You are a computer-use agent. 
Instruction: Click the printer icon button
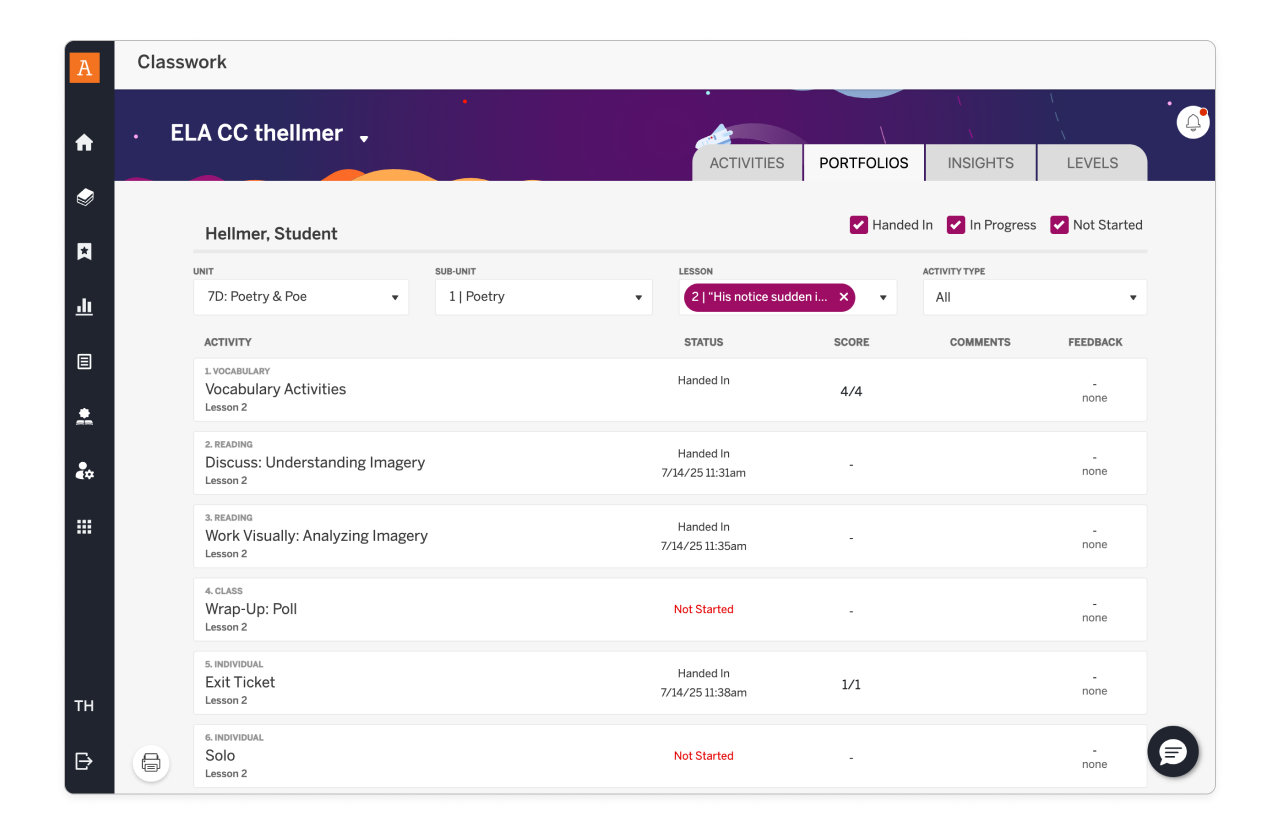tap(151, 763)
